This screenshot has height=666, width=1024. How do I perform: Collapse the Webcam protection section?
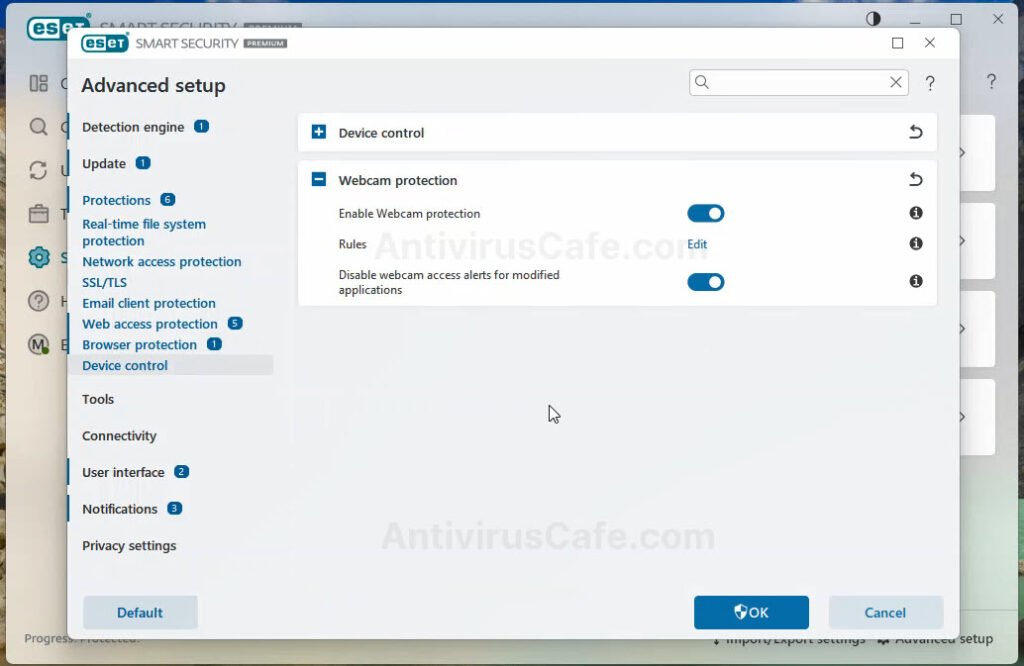[x=319, y=180]
